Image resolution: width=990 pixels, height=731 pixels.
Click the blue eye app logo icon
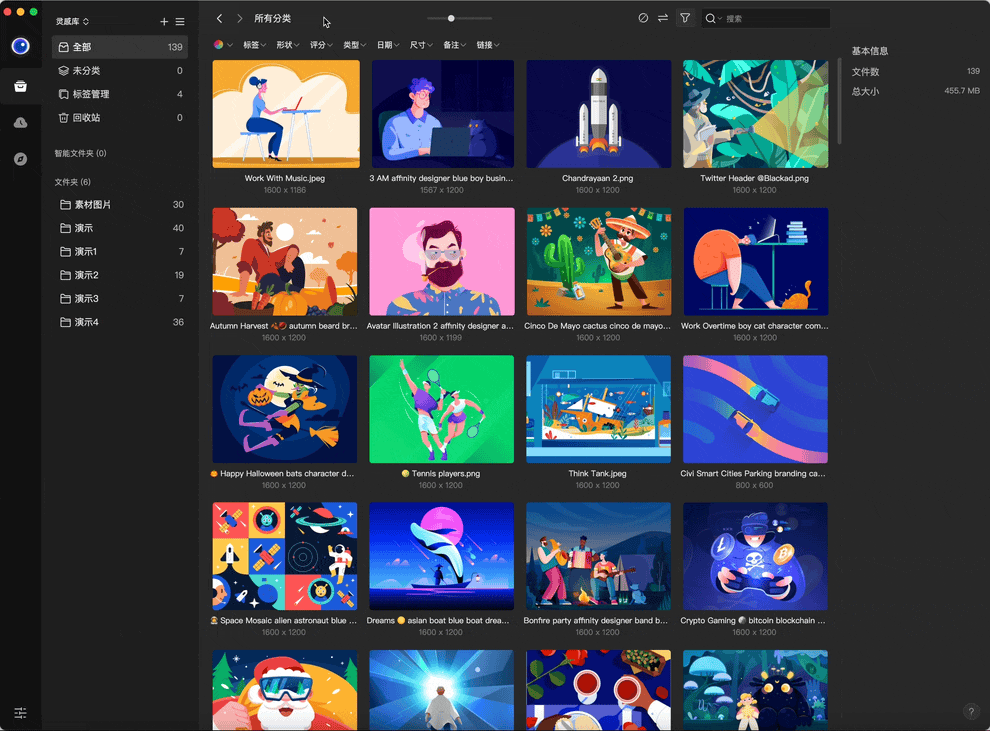point(20,46)
